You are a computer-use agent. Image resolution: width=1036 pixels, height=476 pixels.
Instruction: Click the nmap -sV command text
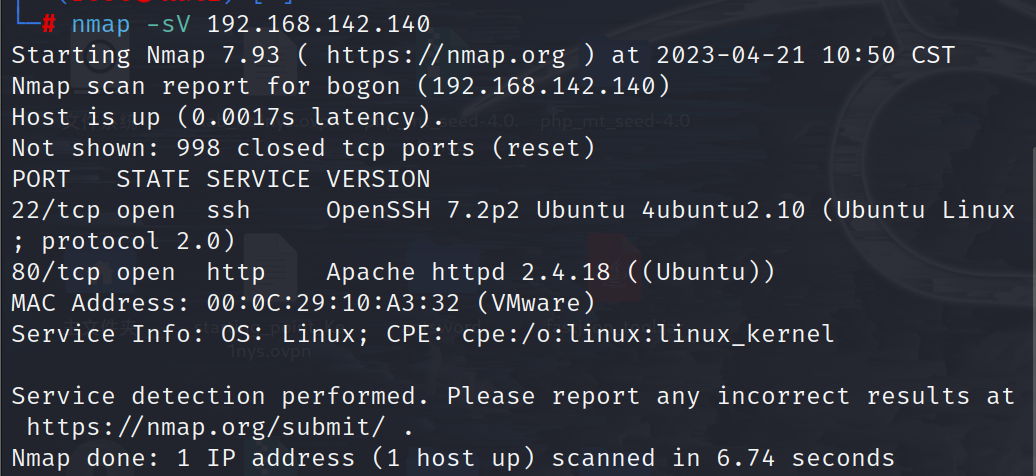(122, 23)
